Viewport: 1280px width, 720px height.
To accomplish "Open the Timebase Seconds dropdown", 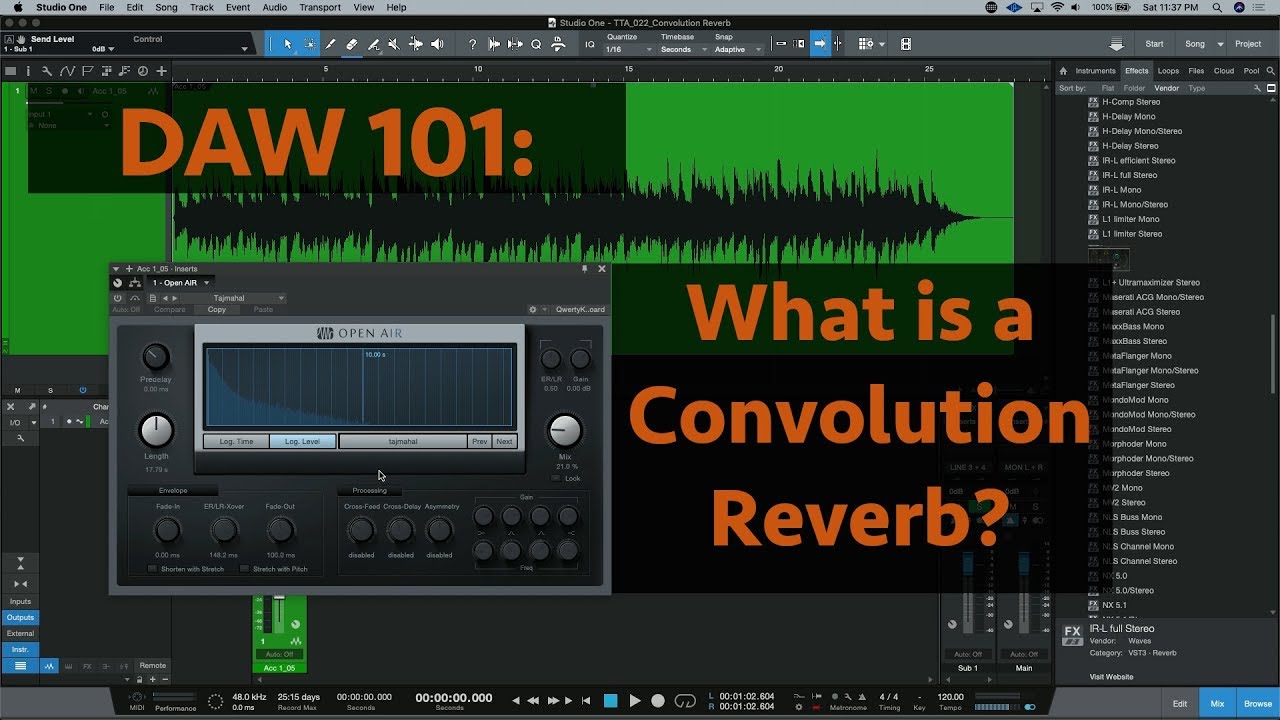I will (682, 49).
